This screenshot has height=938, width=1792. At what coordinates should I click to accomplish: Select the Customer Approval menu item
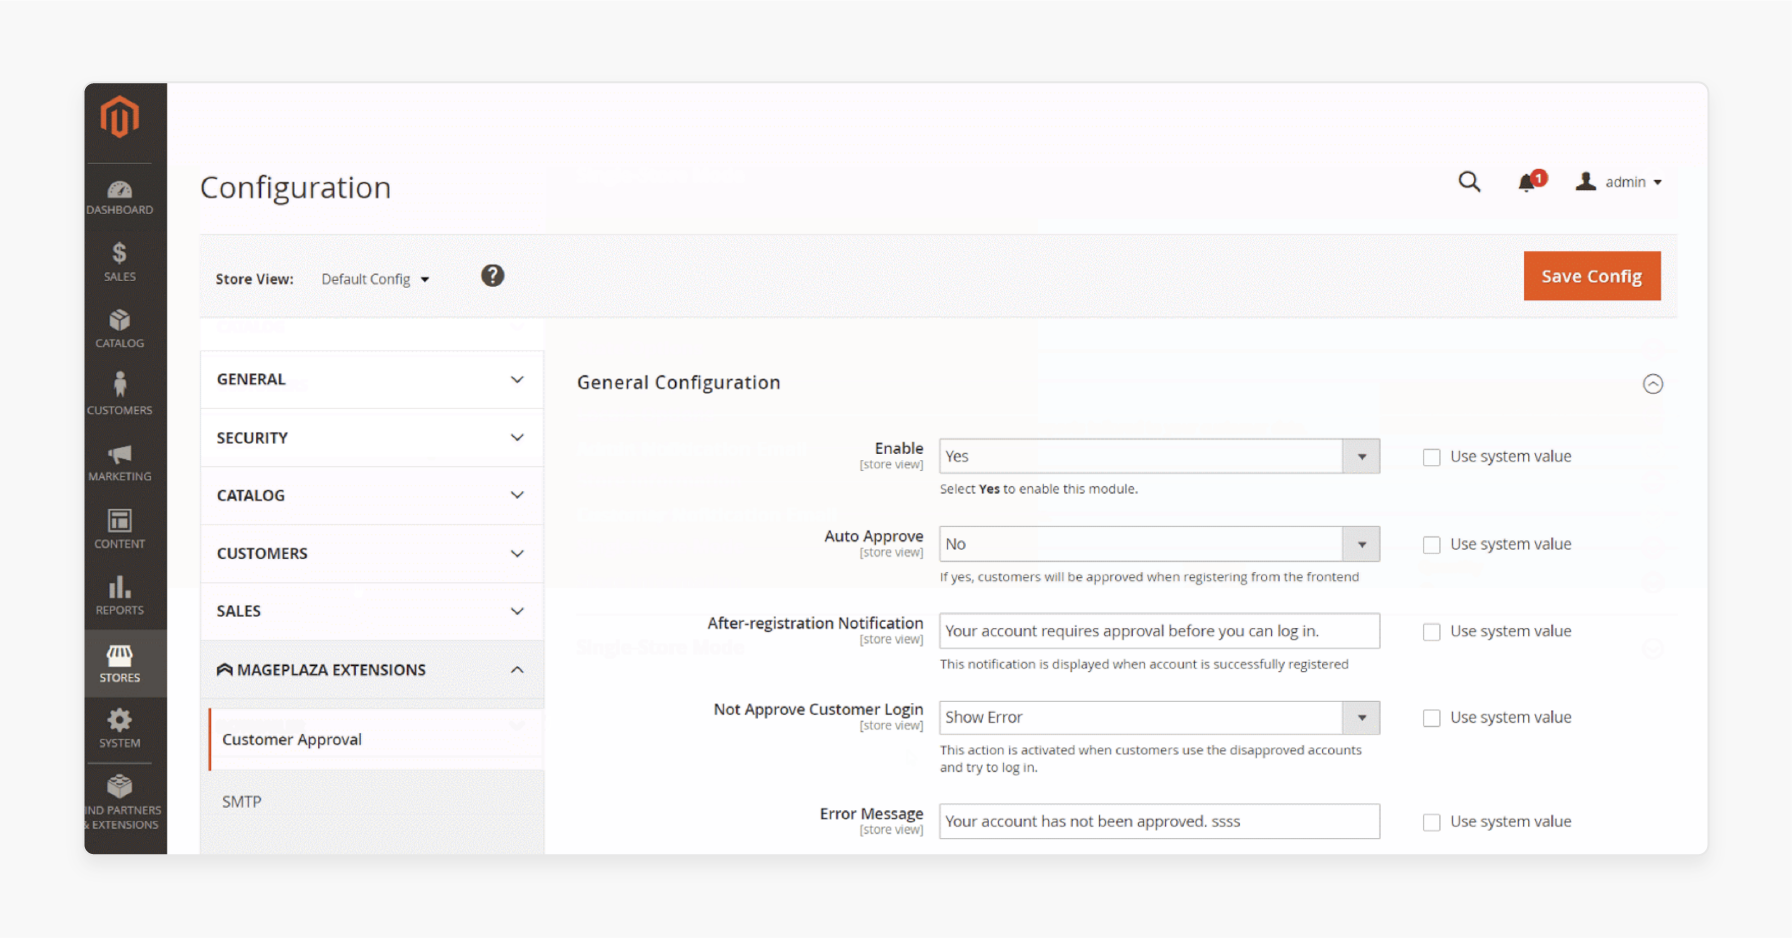376,740
